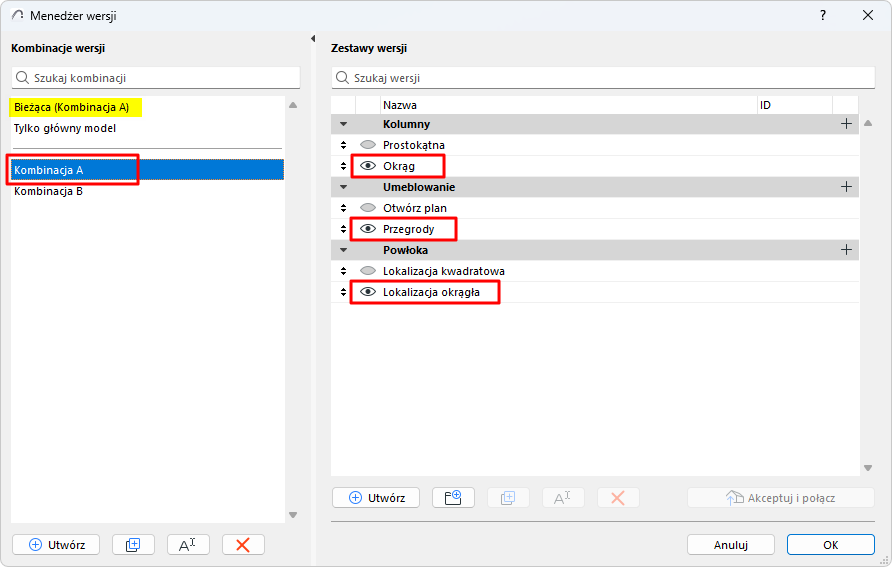Collapse the Kolumny version set

(x=343, y=124)
